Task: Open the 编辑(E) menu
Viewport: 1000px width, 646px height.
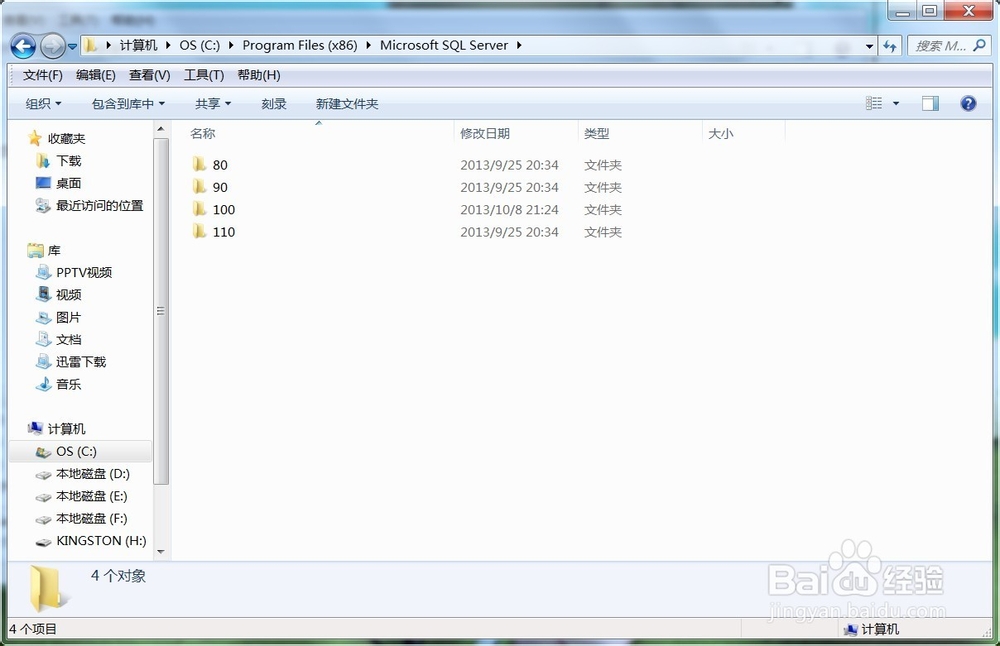Action: (x=96, y=75)
